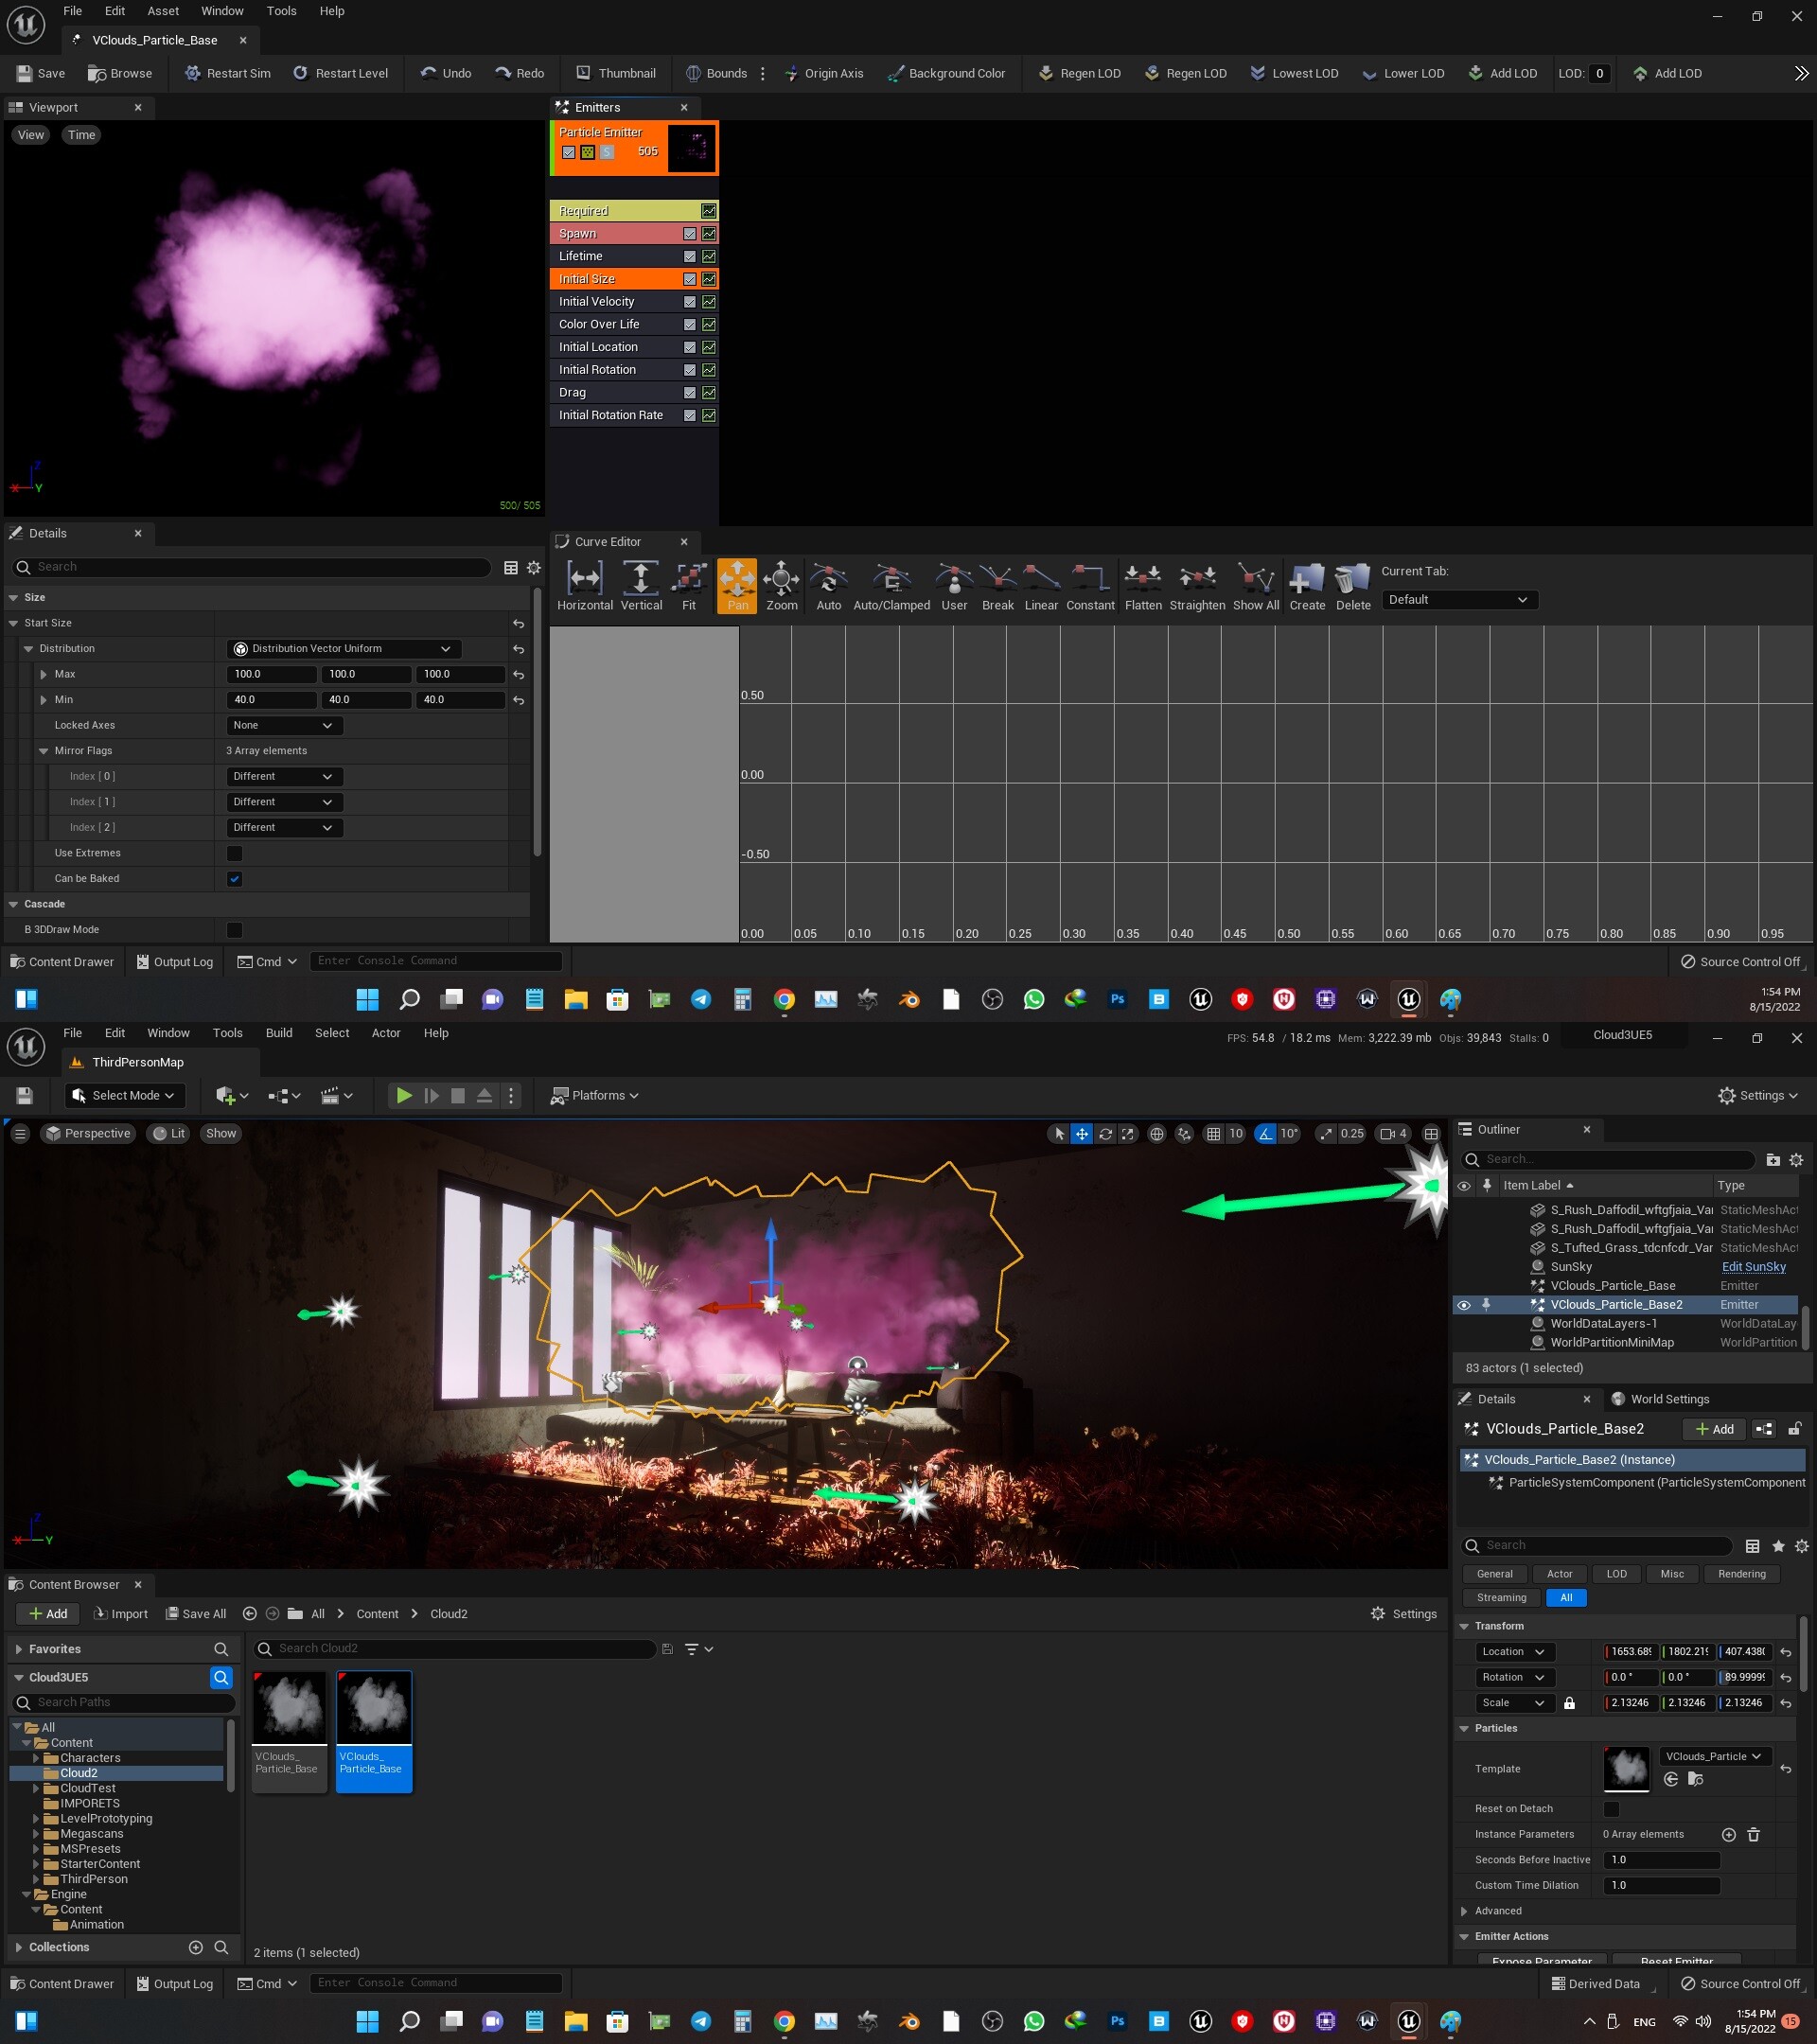Click Delete curve icon in Curve Editor
This screenshot has height=2044, width=1817.
1352,580
